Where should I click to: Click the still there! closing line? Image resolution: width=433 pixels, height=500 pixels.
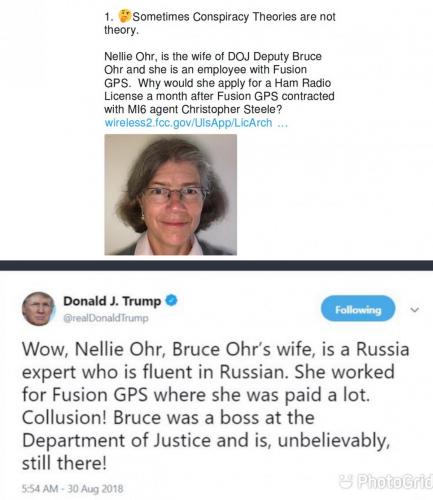[64, 463]
